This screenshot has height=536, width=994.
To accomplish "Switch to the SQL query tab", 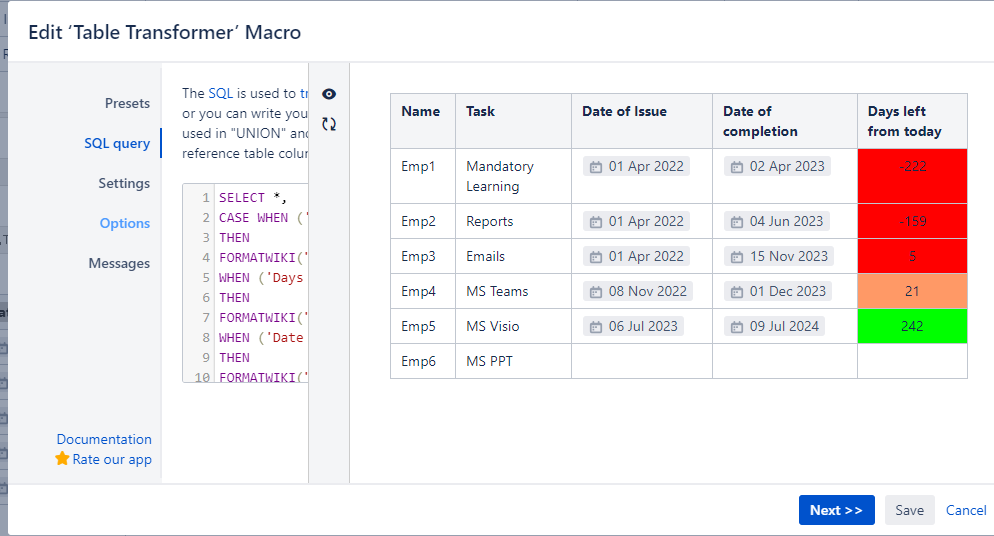I will pos(117,143).
